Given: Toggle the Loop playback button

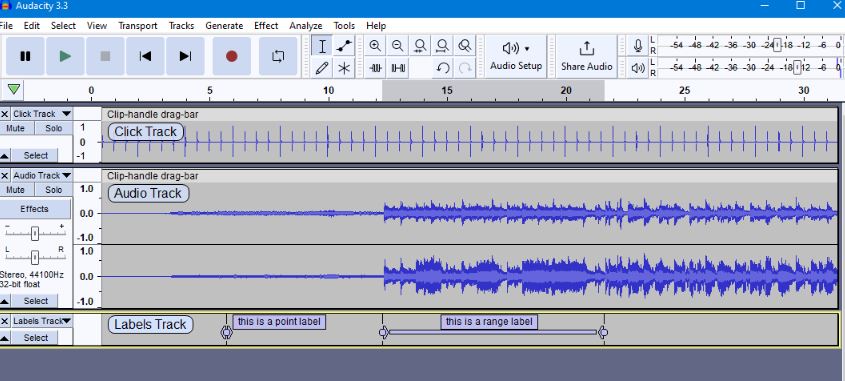Looking at the screenshot, I should pyautogui.click(x=278, y=56).
